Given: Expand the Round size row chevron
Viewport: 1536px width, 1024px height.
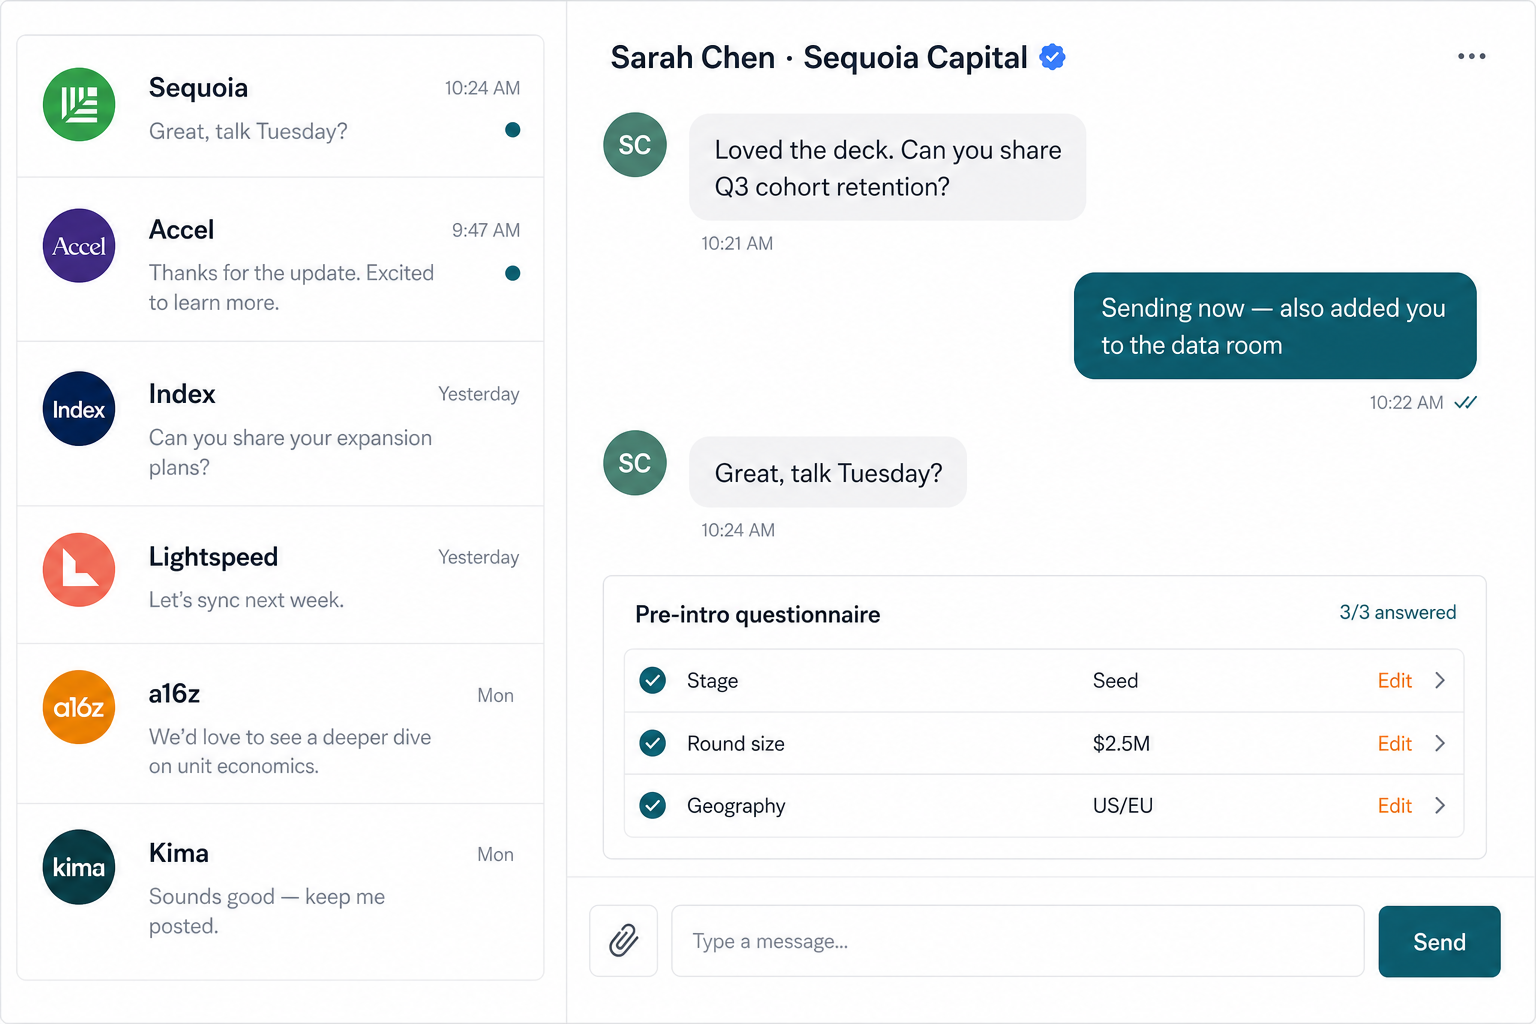Looking at the screenshot, I should [1440, 743].
